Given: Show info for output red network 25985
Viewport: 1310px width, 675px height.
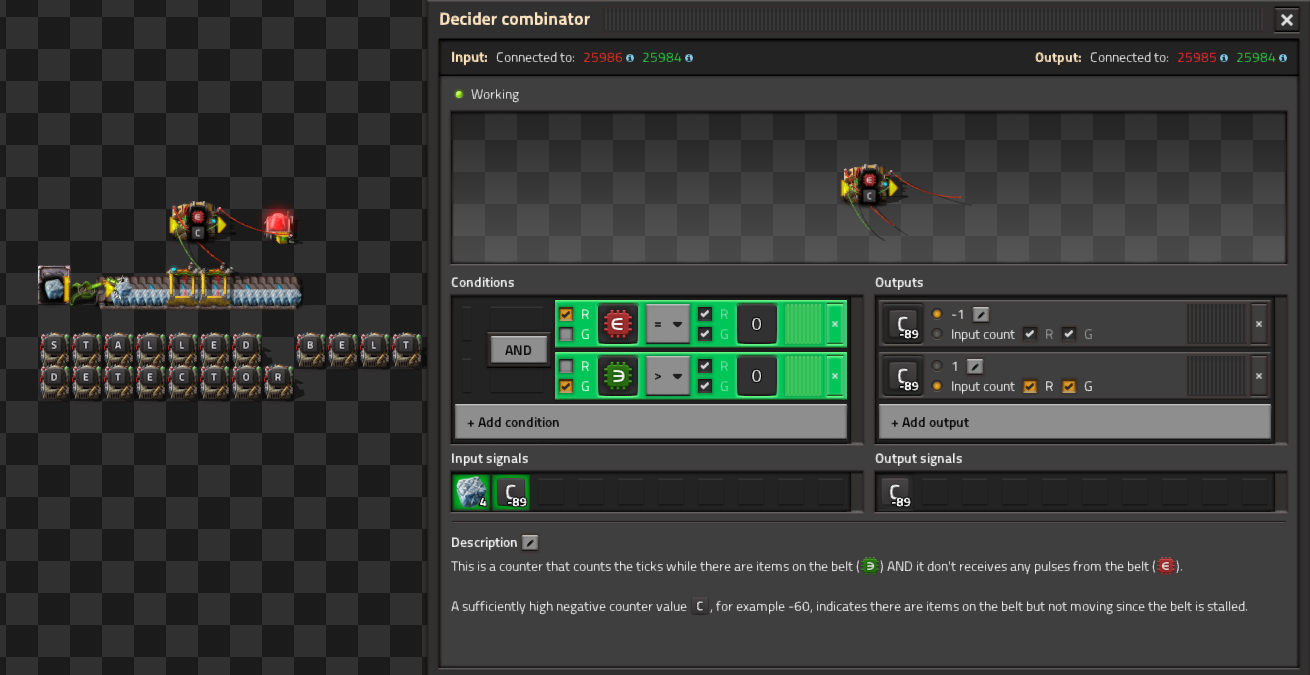Looking at the screenshot, I should (x=1224, y=58).
